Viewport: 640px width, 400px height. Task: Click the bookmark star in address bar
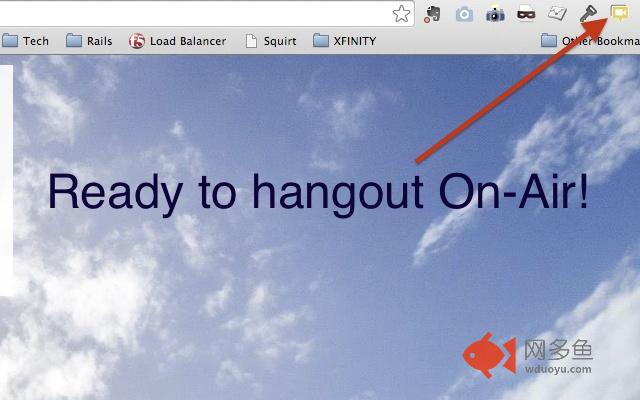(x=401, y=13)
